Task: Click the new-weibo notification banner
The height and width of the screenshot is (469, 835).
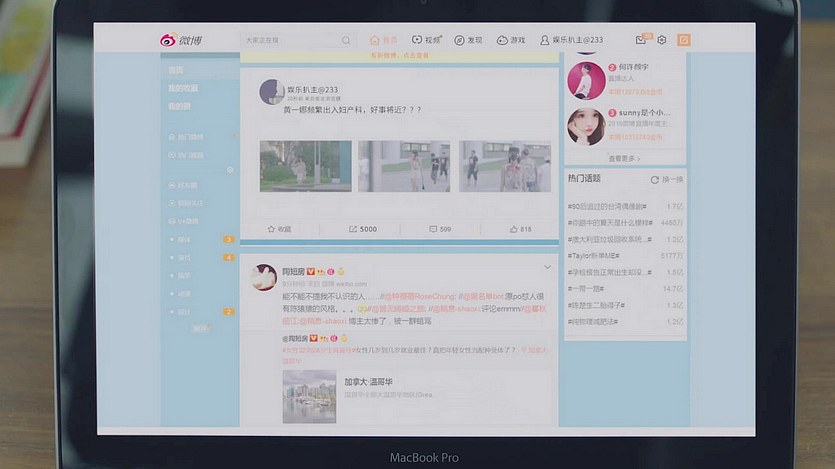Action: (399, 55)
